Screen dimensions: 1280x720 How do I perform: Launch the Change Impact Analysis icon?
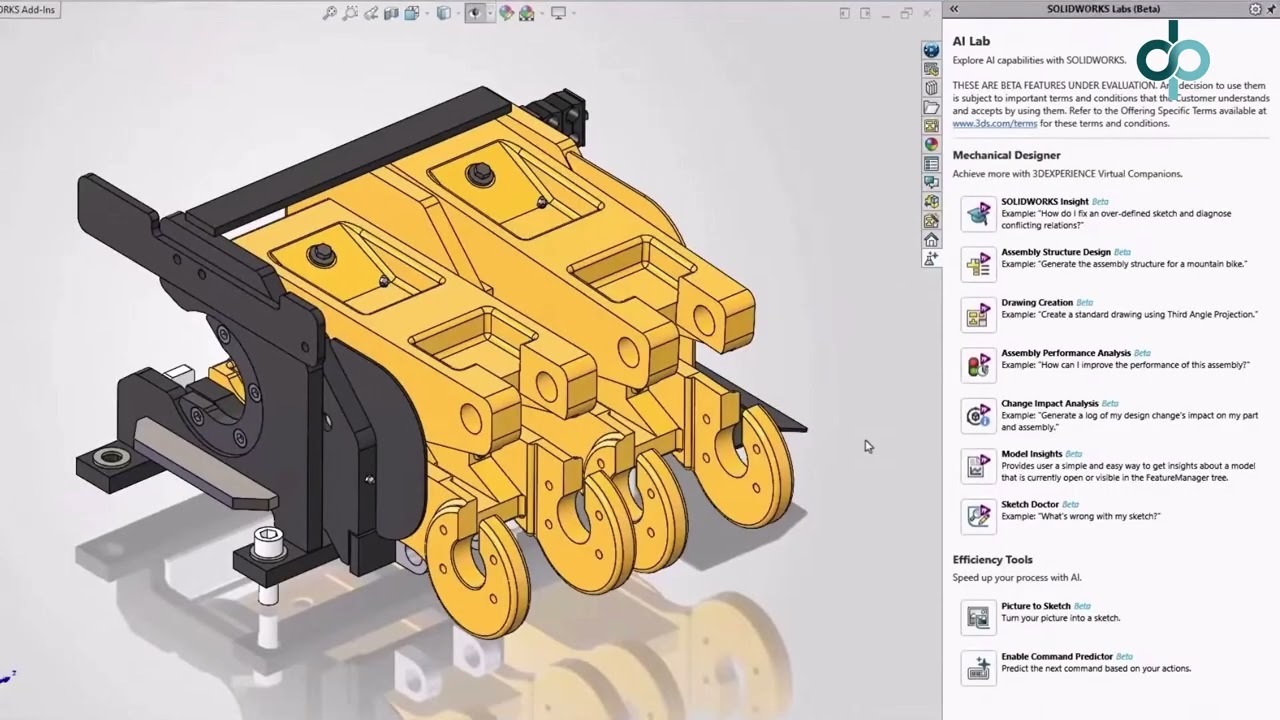978,415
